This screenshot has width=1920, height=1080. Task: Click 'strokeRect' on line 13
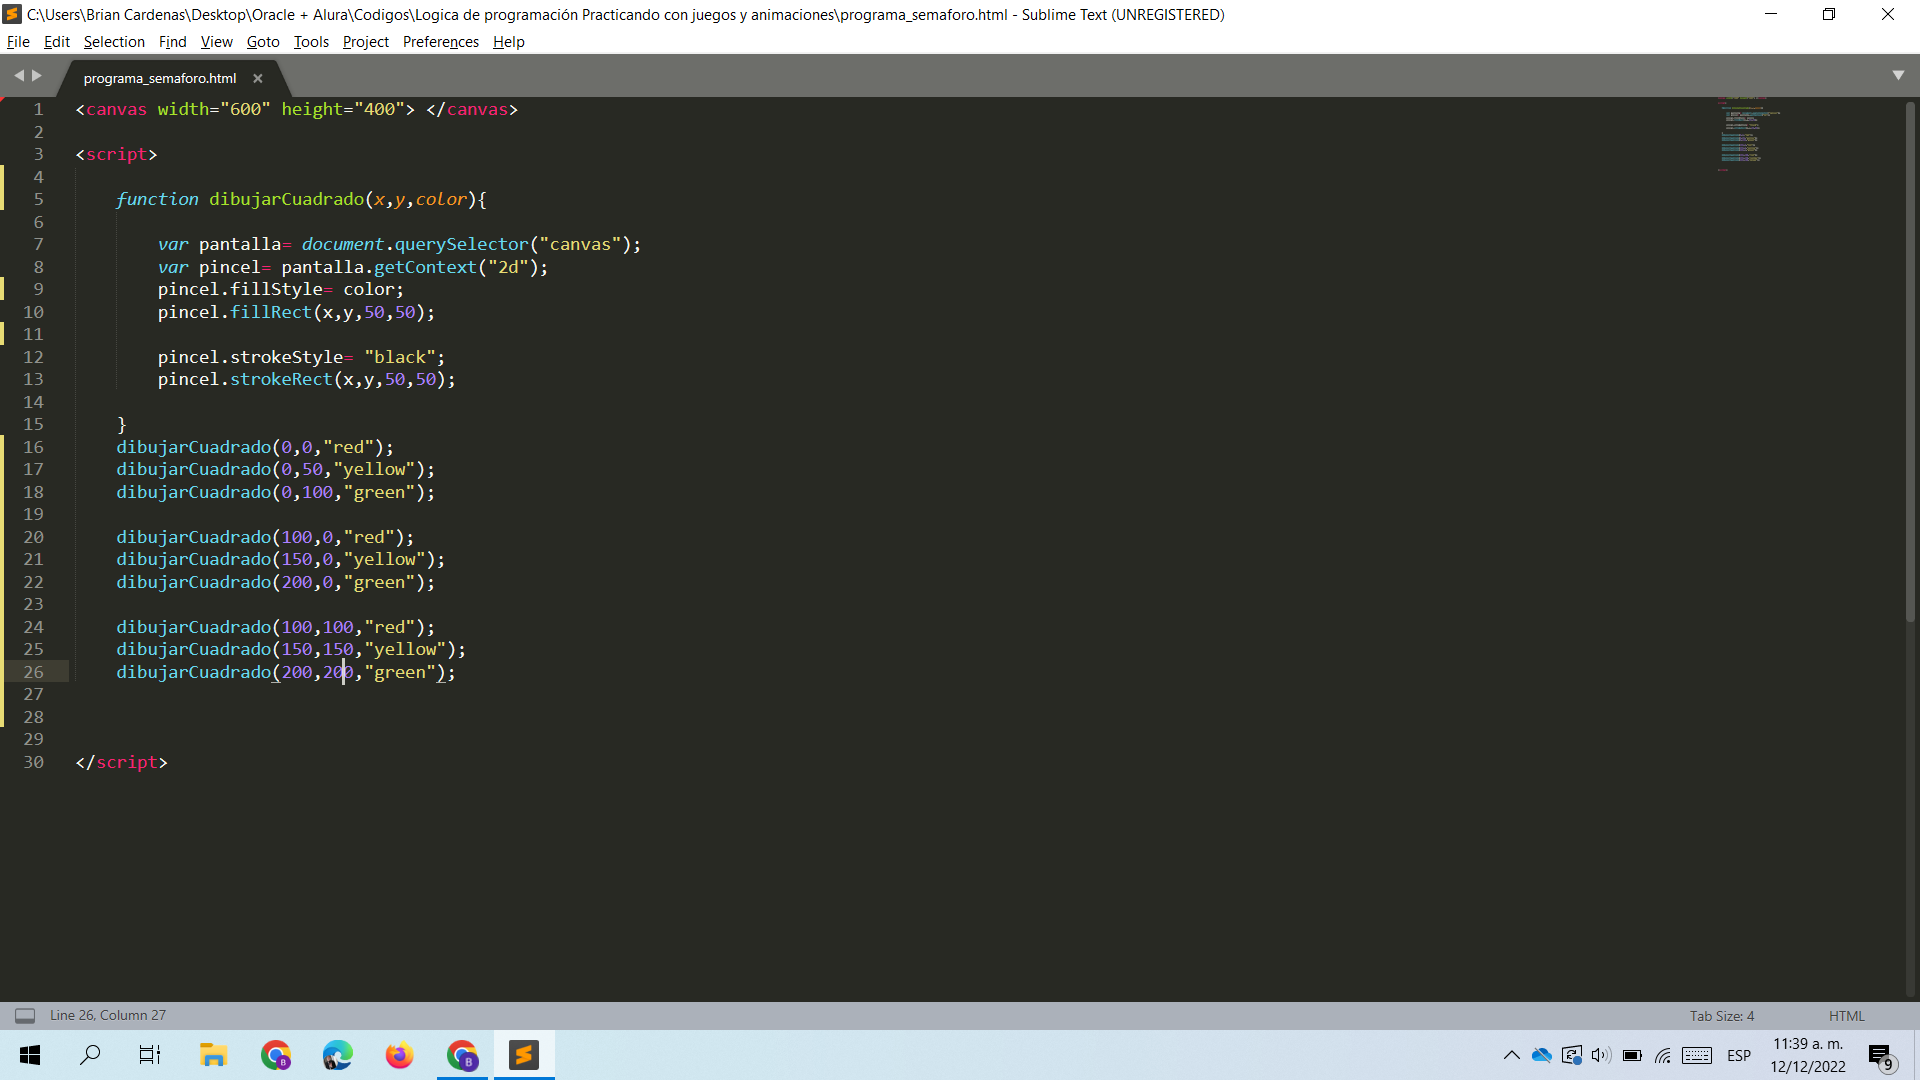point(281,379)
